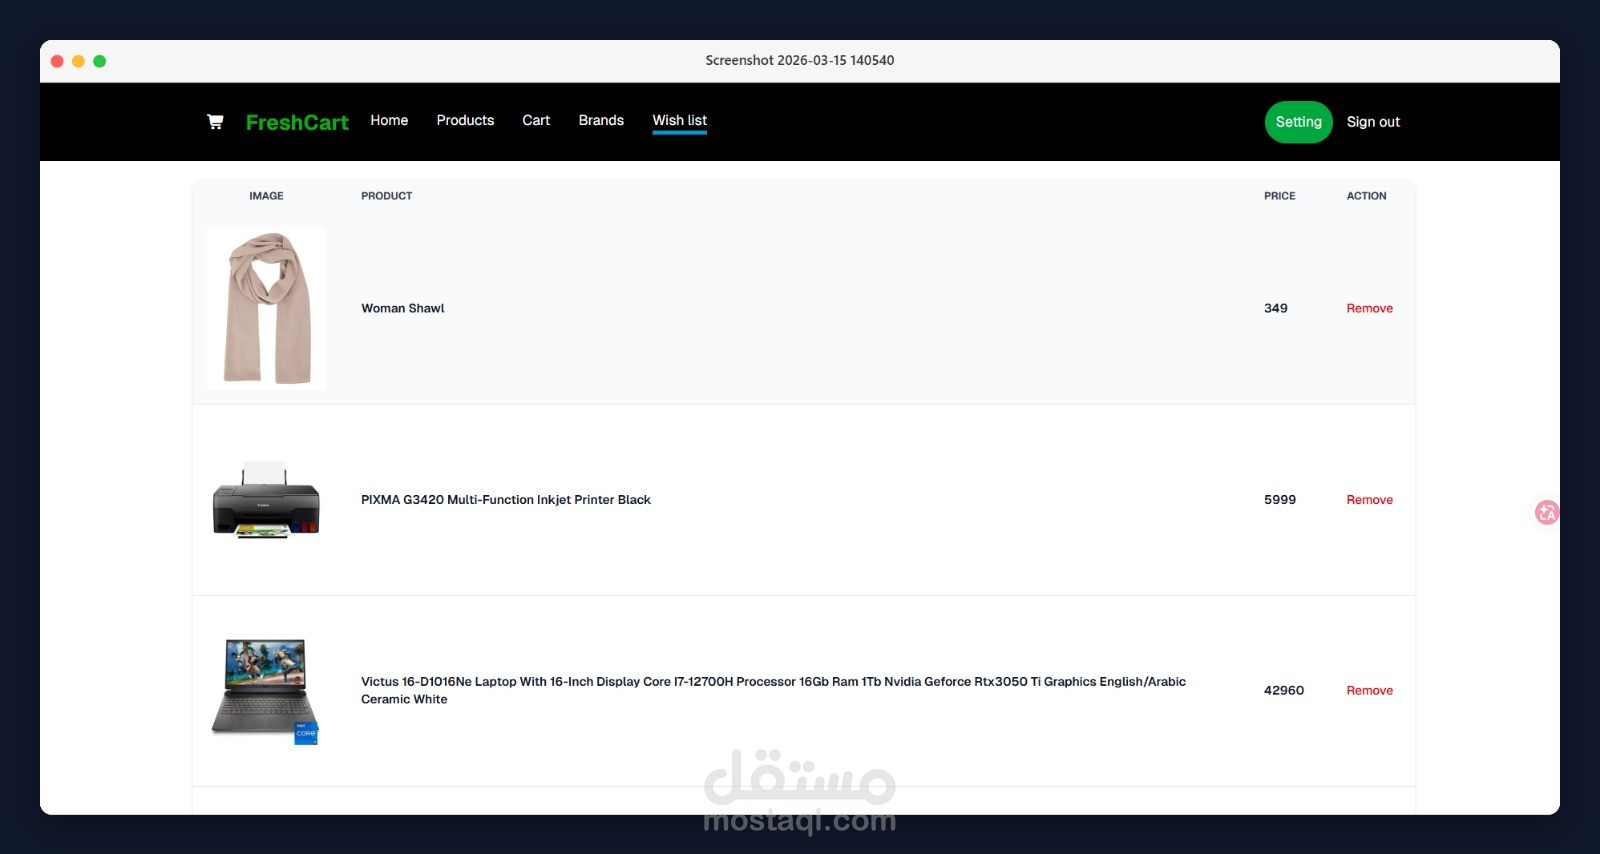This screenshot has width=1600, height=854.
Task: Click the PRODUCT column header
Action: click(x=387, y=196)
